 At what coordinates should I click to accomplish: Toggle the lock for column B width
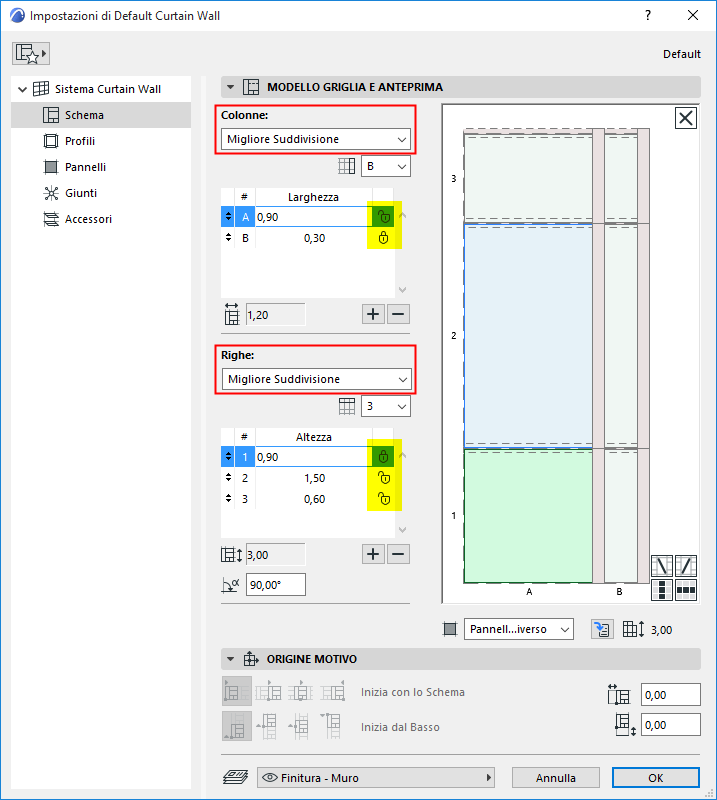(x=383, y=238)
